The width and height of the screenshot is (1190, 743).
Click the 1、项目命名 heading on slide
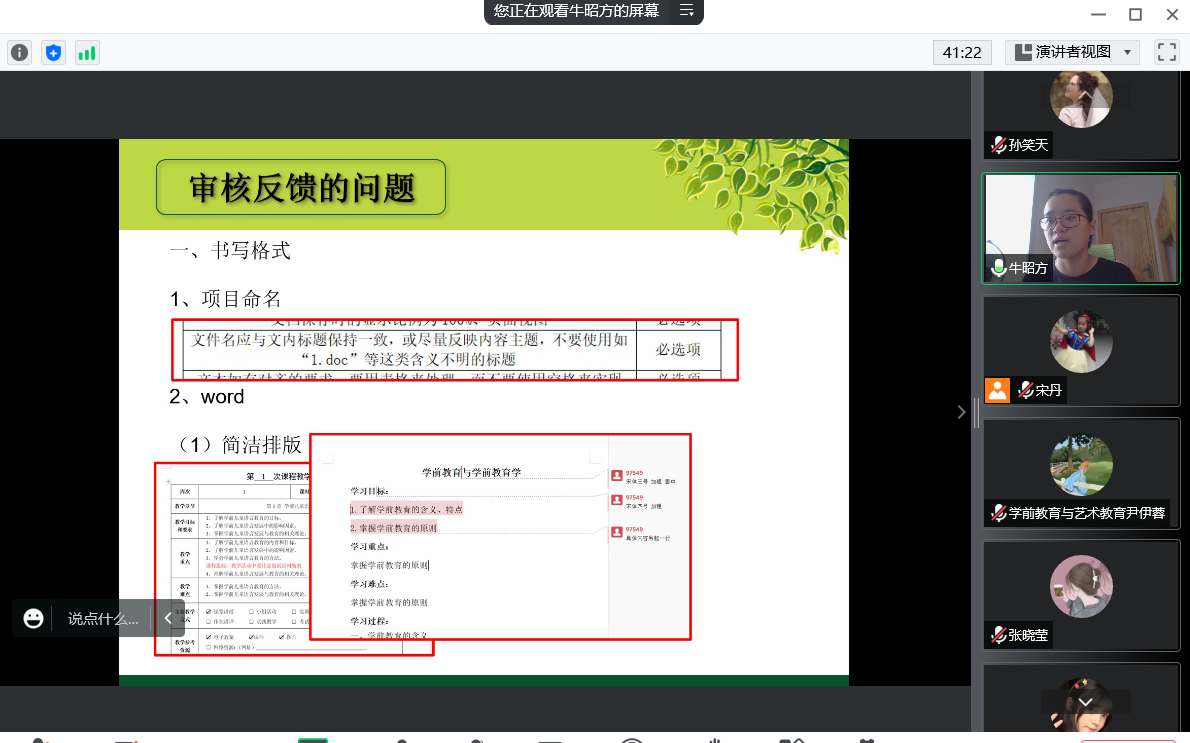[x=225, y=299]
